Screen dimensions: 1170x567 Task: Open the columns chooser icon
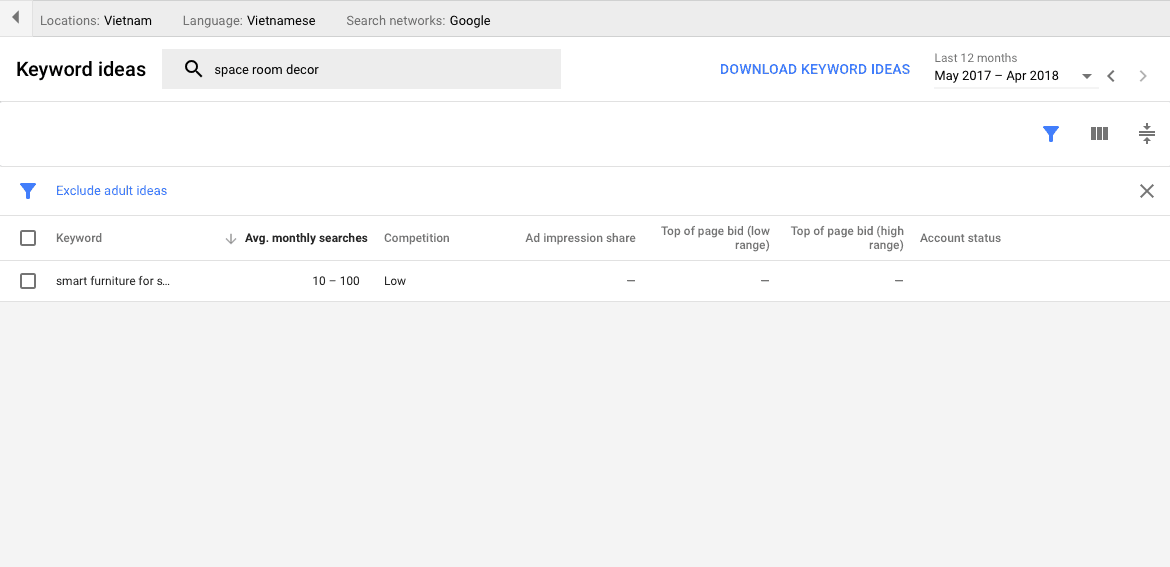pyautogui.click(x=1099, y=134)
